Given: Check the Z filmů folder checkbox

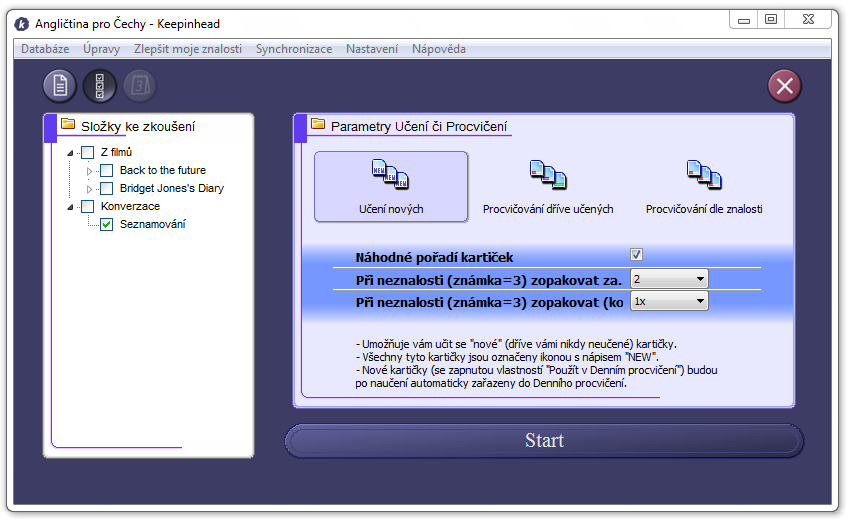Looking at the screenshot, I should coord(88,152).
